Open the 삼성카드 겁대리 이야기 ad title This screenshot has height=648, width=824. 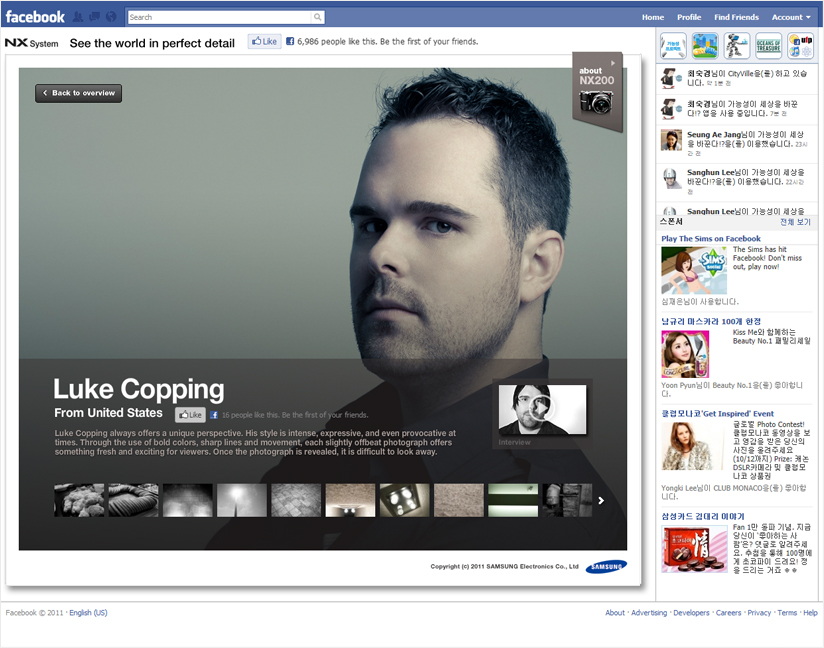coord(703,517)
